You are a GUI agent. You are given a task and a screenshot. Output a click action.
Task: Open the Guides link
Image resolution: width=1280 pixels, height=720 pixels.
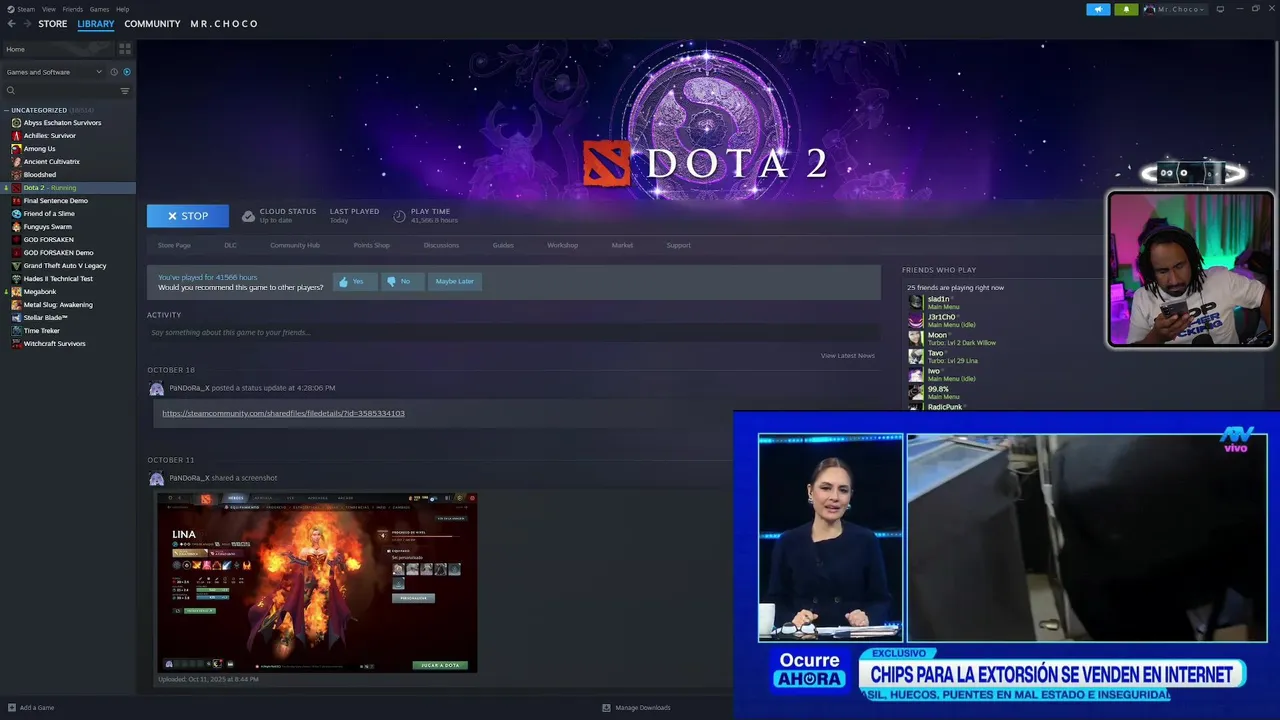point(503,245)
